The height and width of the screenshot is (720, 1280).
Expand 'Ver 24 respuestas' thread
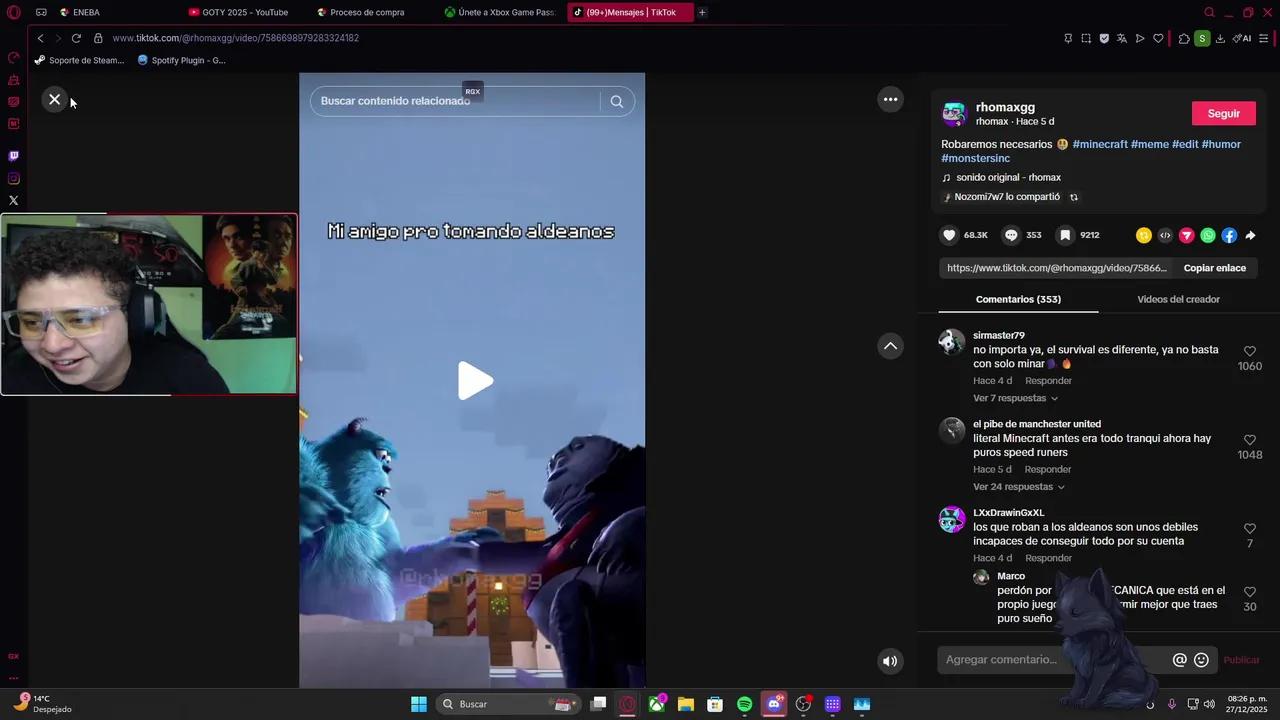[x=1018, y=487]
